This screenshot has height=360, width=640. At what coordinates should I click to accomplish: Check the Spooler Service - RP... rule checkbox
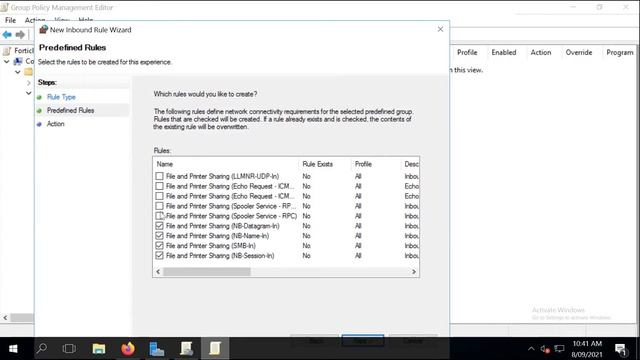159,206
